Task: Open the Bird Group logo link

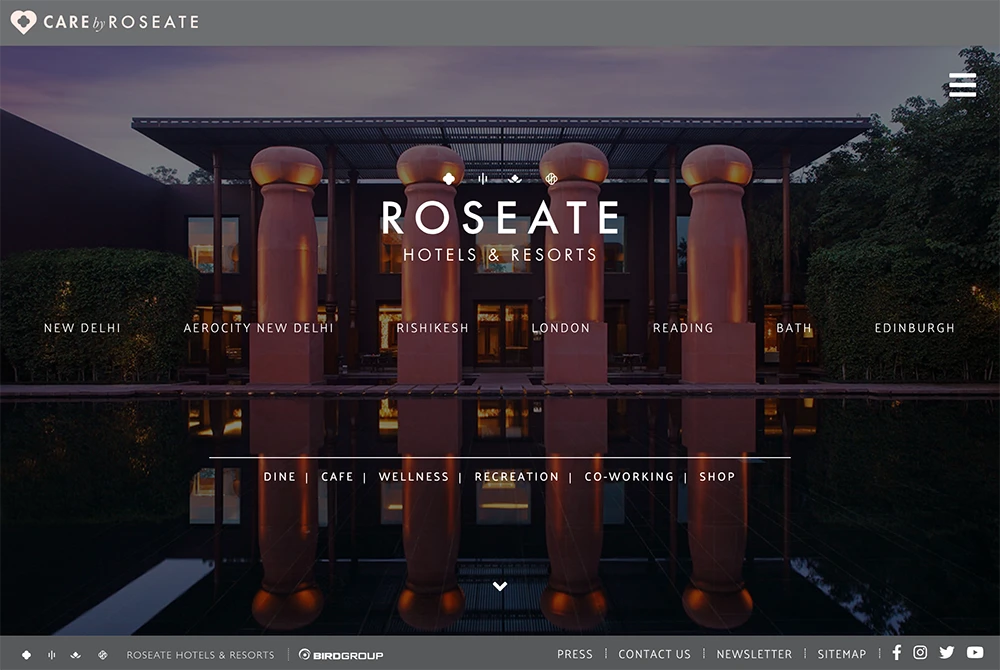Action: pos(341,655)
